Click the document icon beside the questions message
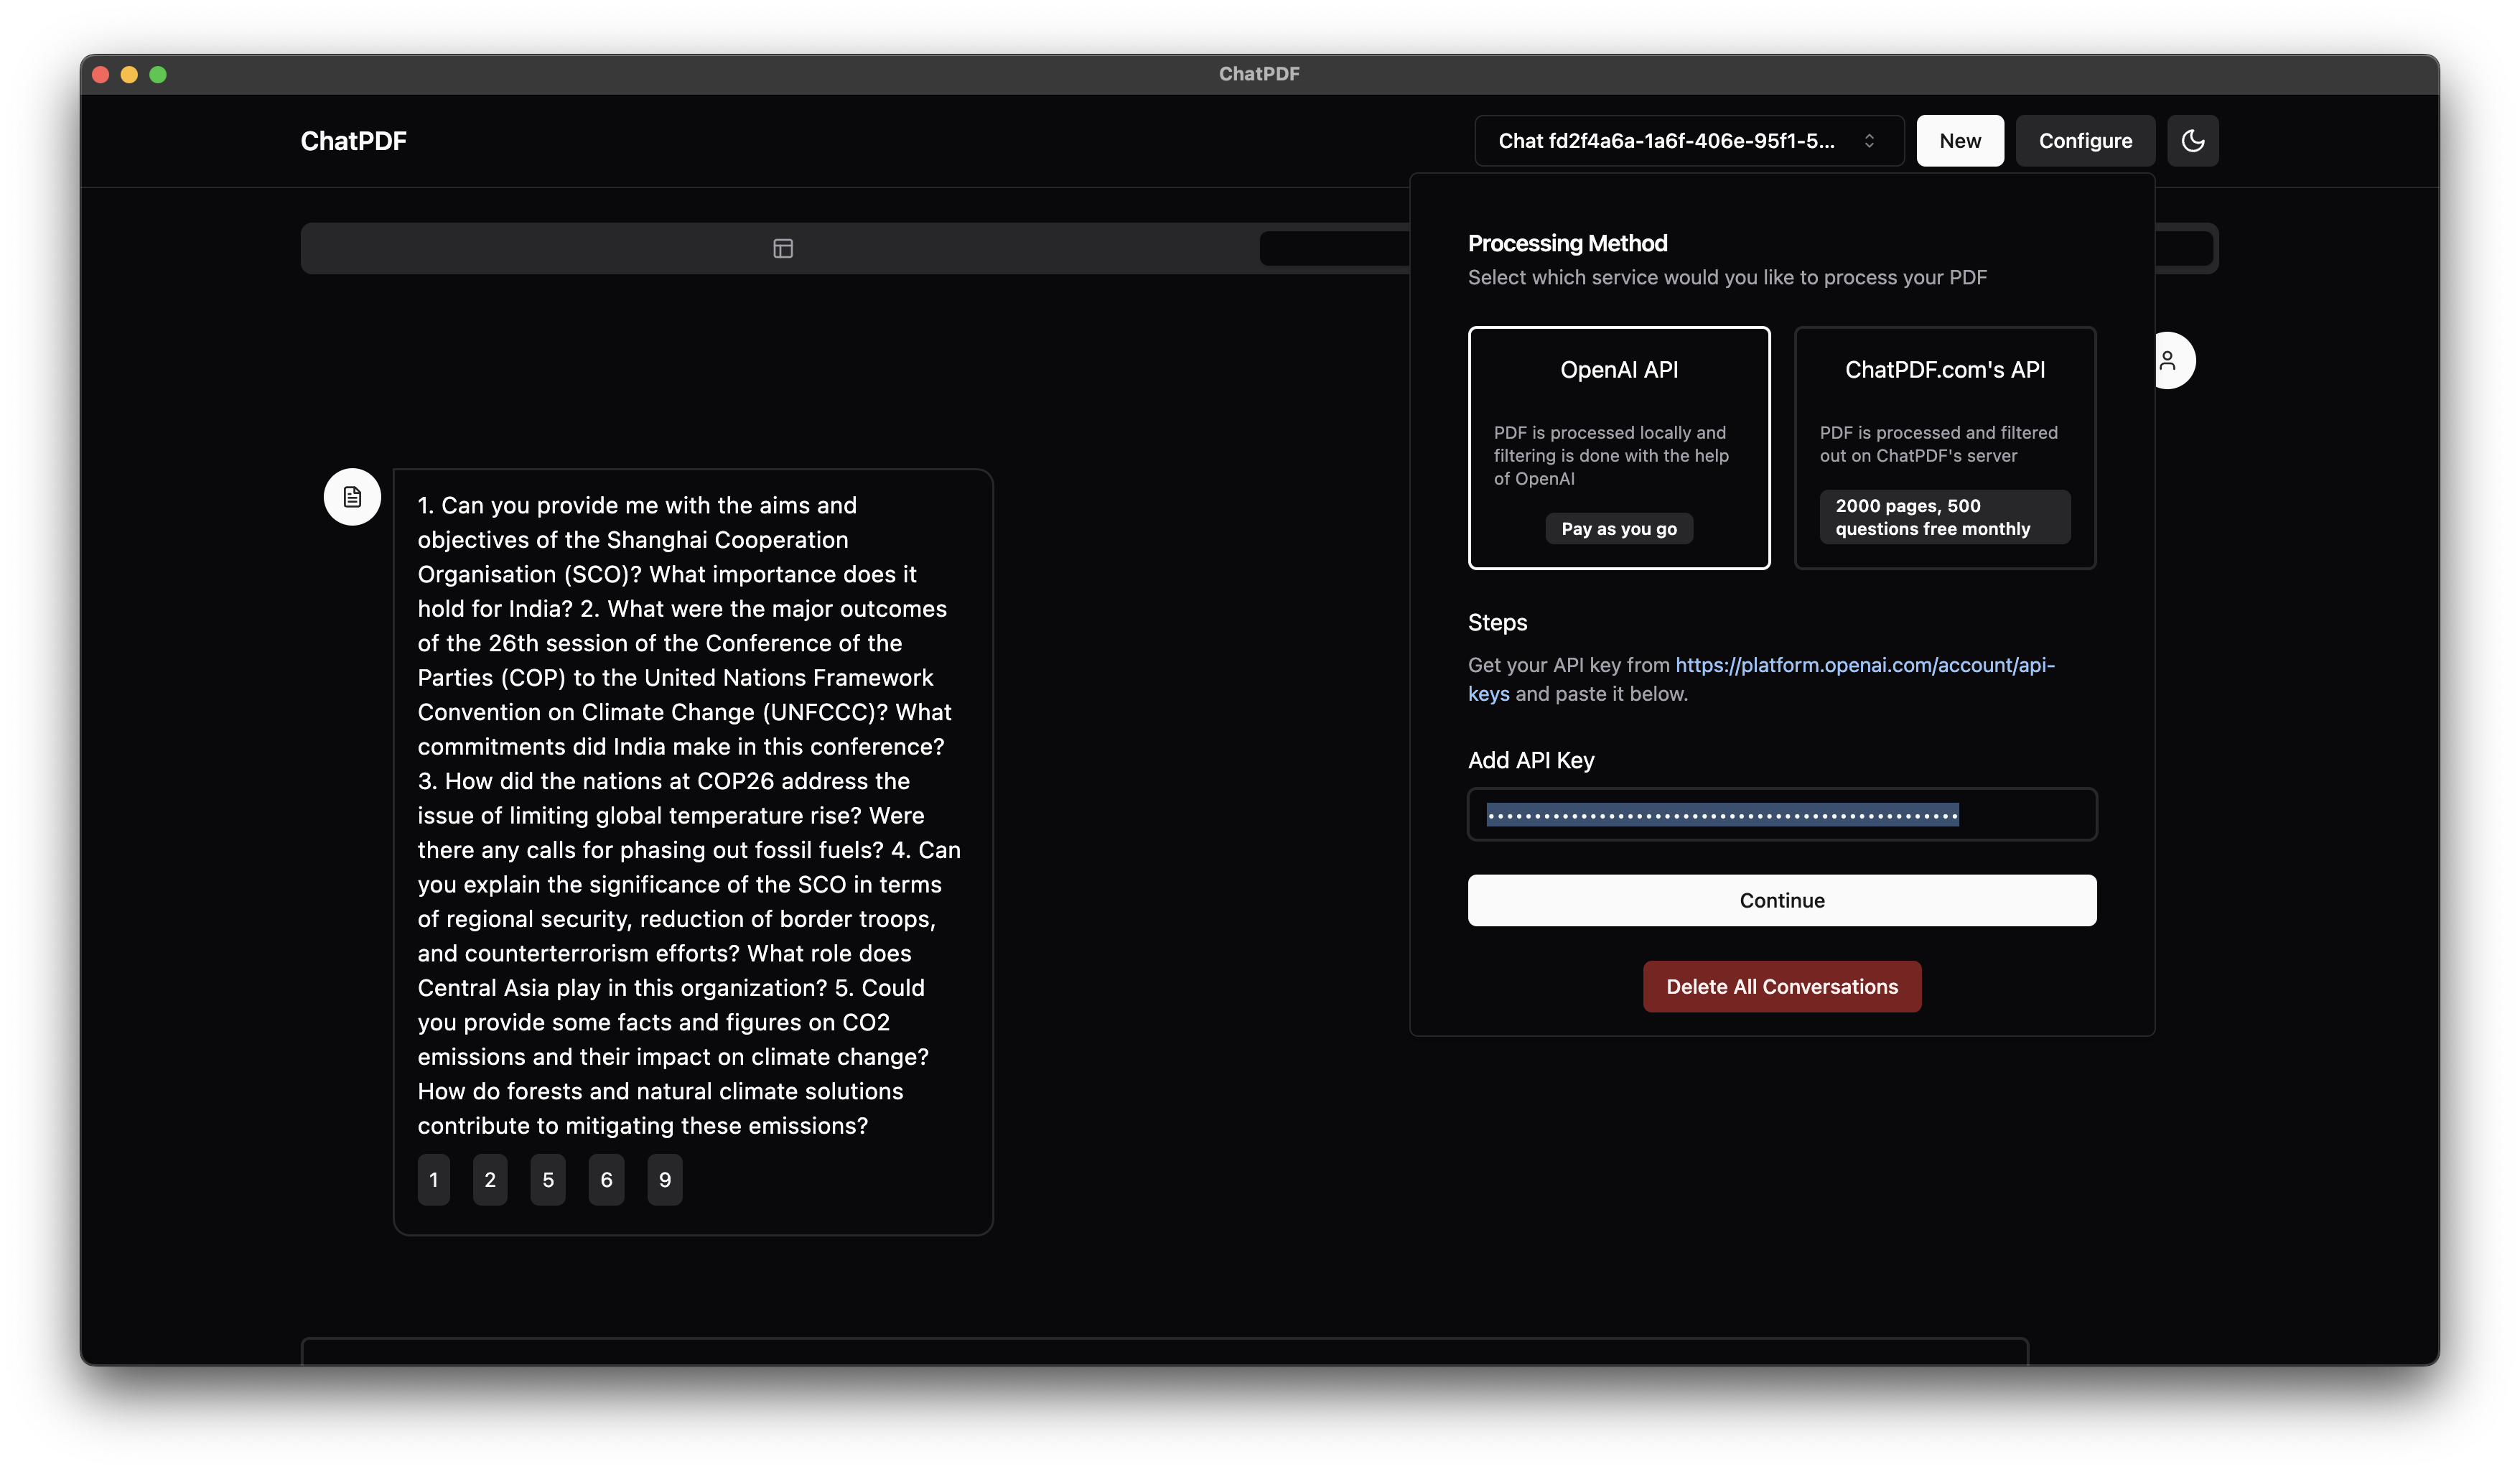Image resolution: width=2520 pixels, height=1472 pixels. coord(352,496)
